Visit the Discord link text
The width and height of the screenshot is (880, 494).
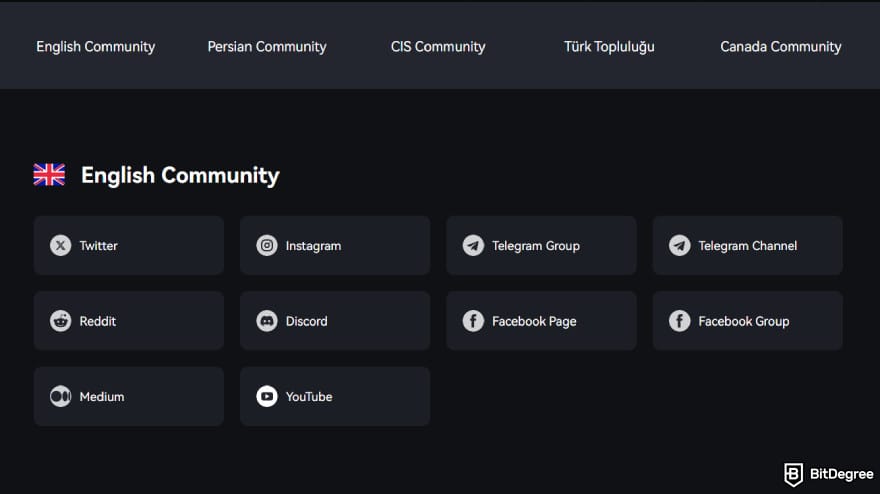306,321
